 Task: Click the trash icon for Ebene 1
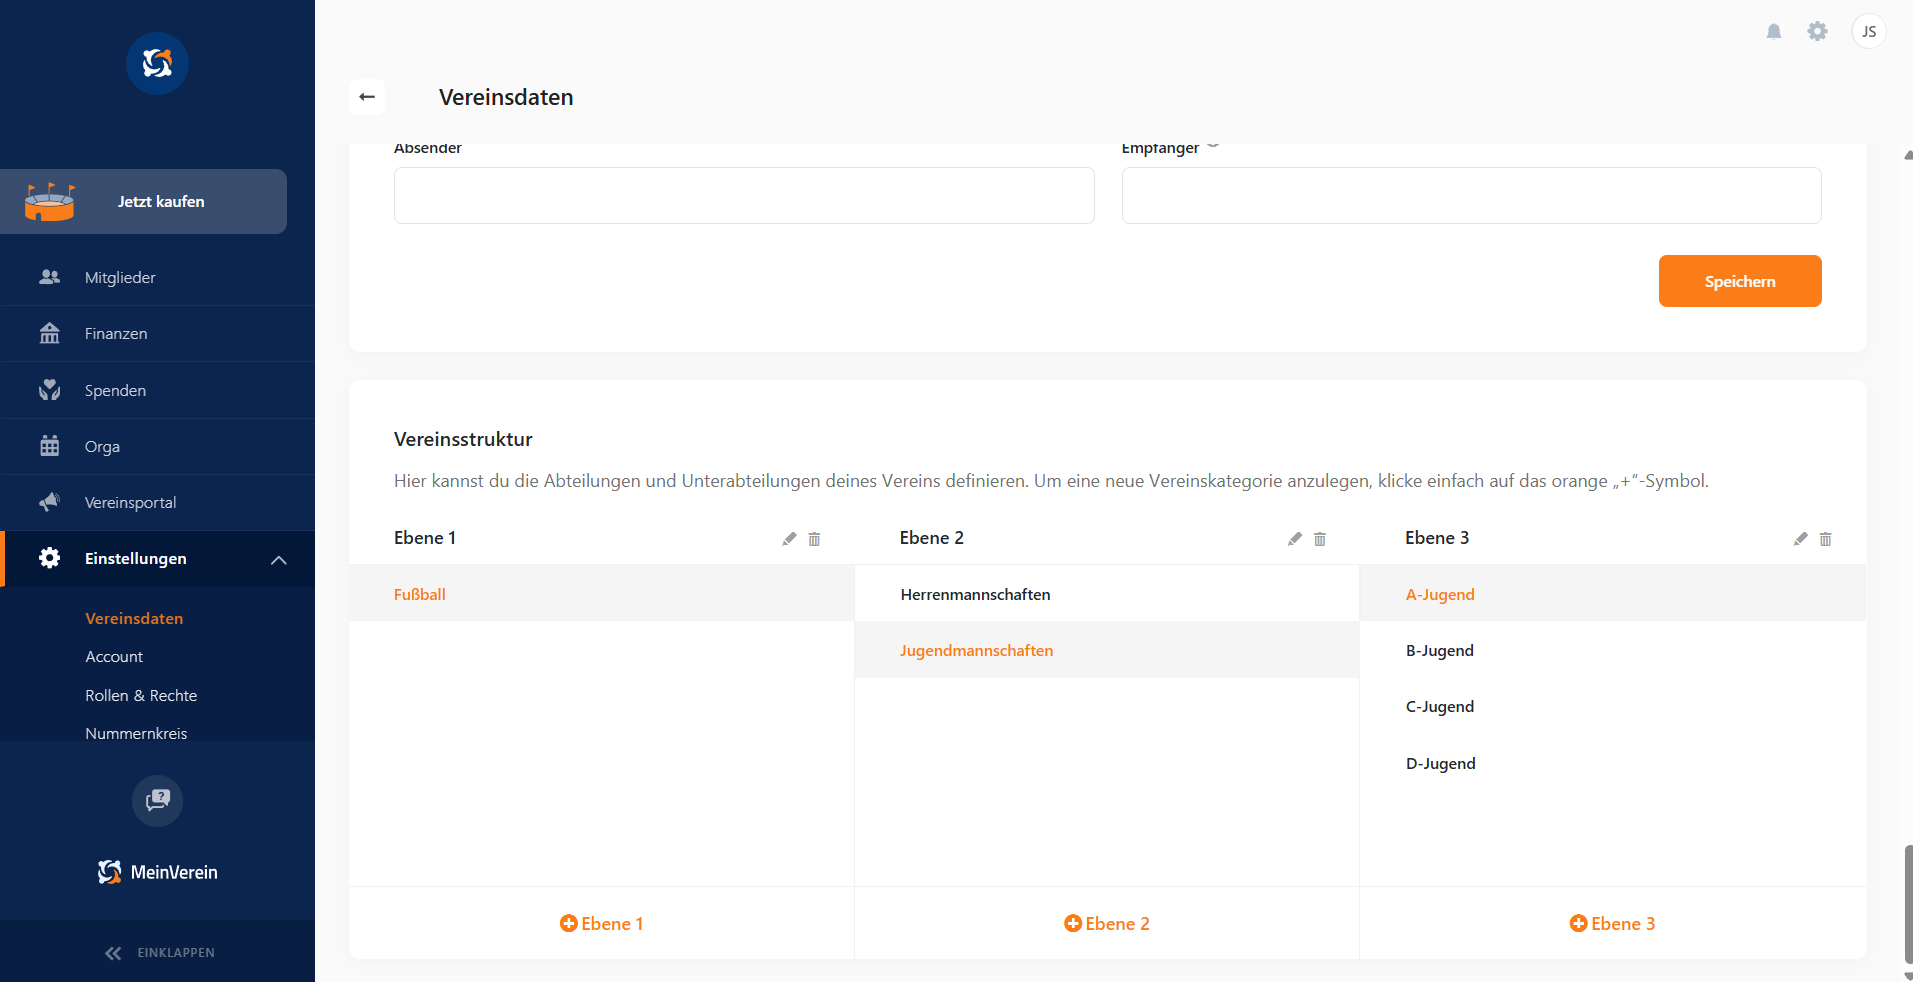click(x=814, y=539)
